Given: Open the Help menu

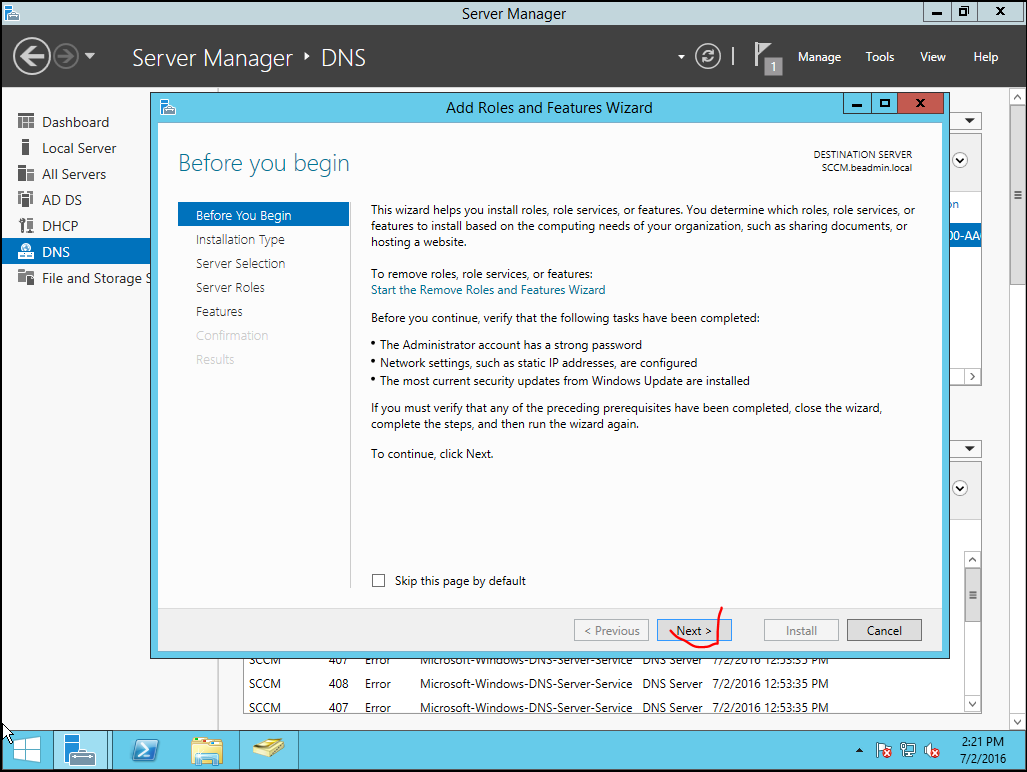Looking at the screenshot, I should tap(985, 57).
